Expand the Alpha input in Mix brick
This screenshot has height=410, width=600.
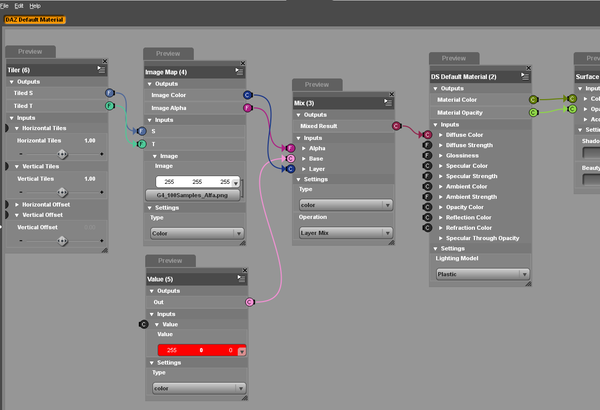[x=304, y=148]
